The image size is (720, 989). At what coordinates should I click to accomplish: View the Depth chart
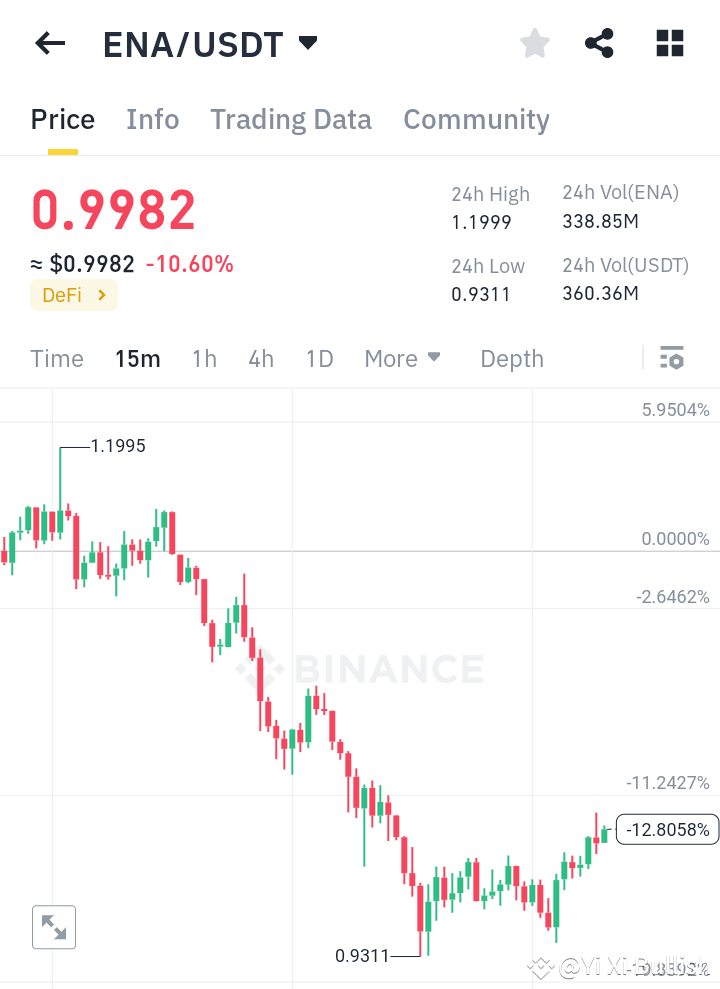point(511,358)
